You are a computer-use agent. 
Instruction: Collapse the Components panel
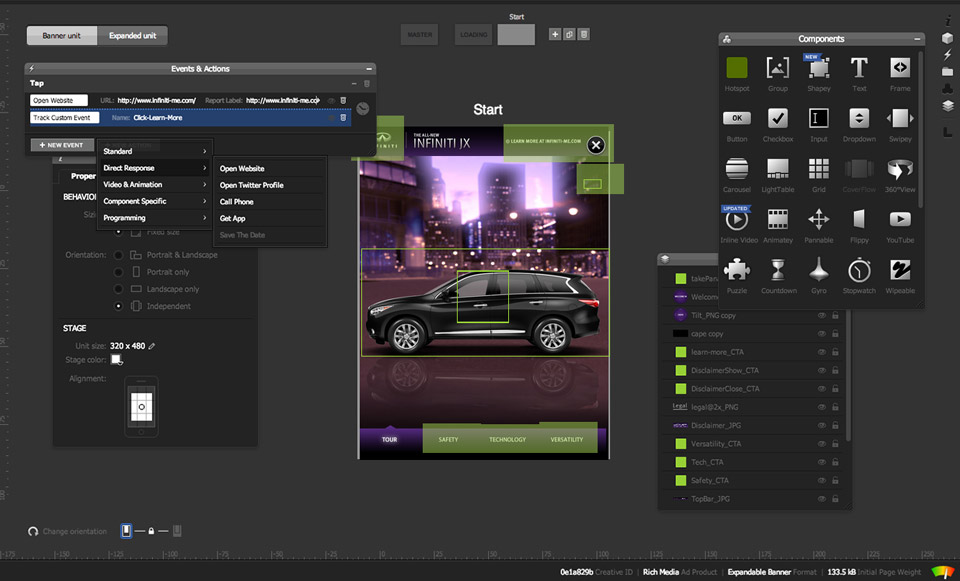pos(917,39)
